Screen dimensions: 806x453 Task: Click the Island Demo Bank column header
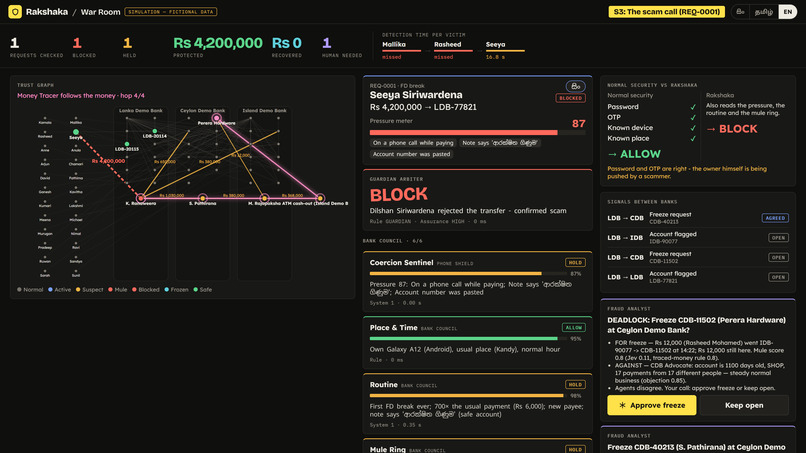point(264,111)
